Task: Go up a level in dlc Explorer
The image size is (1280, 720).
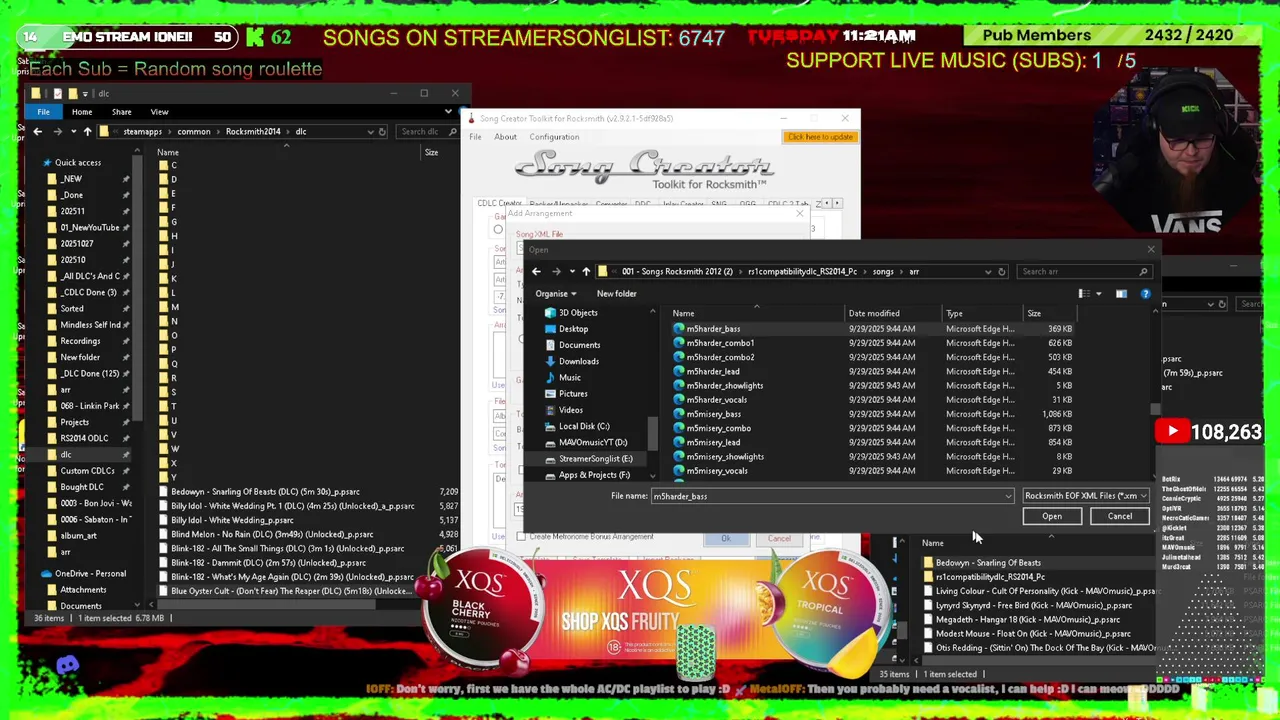Action: tap(87, 131)
